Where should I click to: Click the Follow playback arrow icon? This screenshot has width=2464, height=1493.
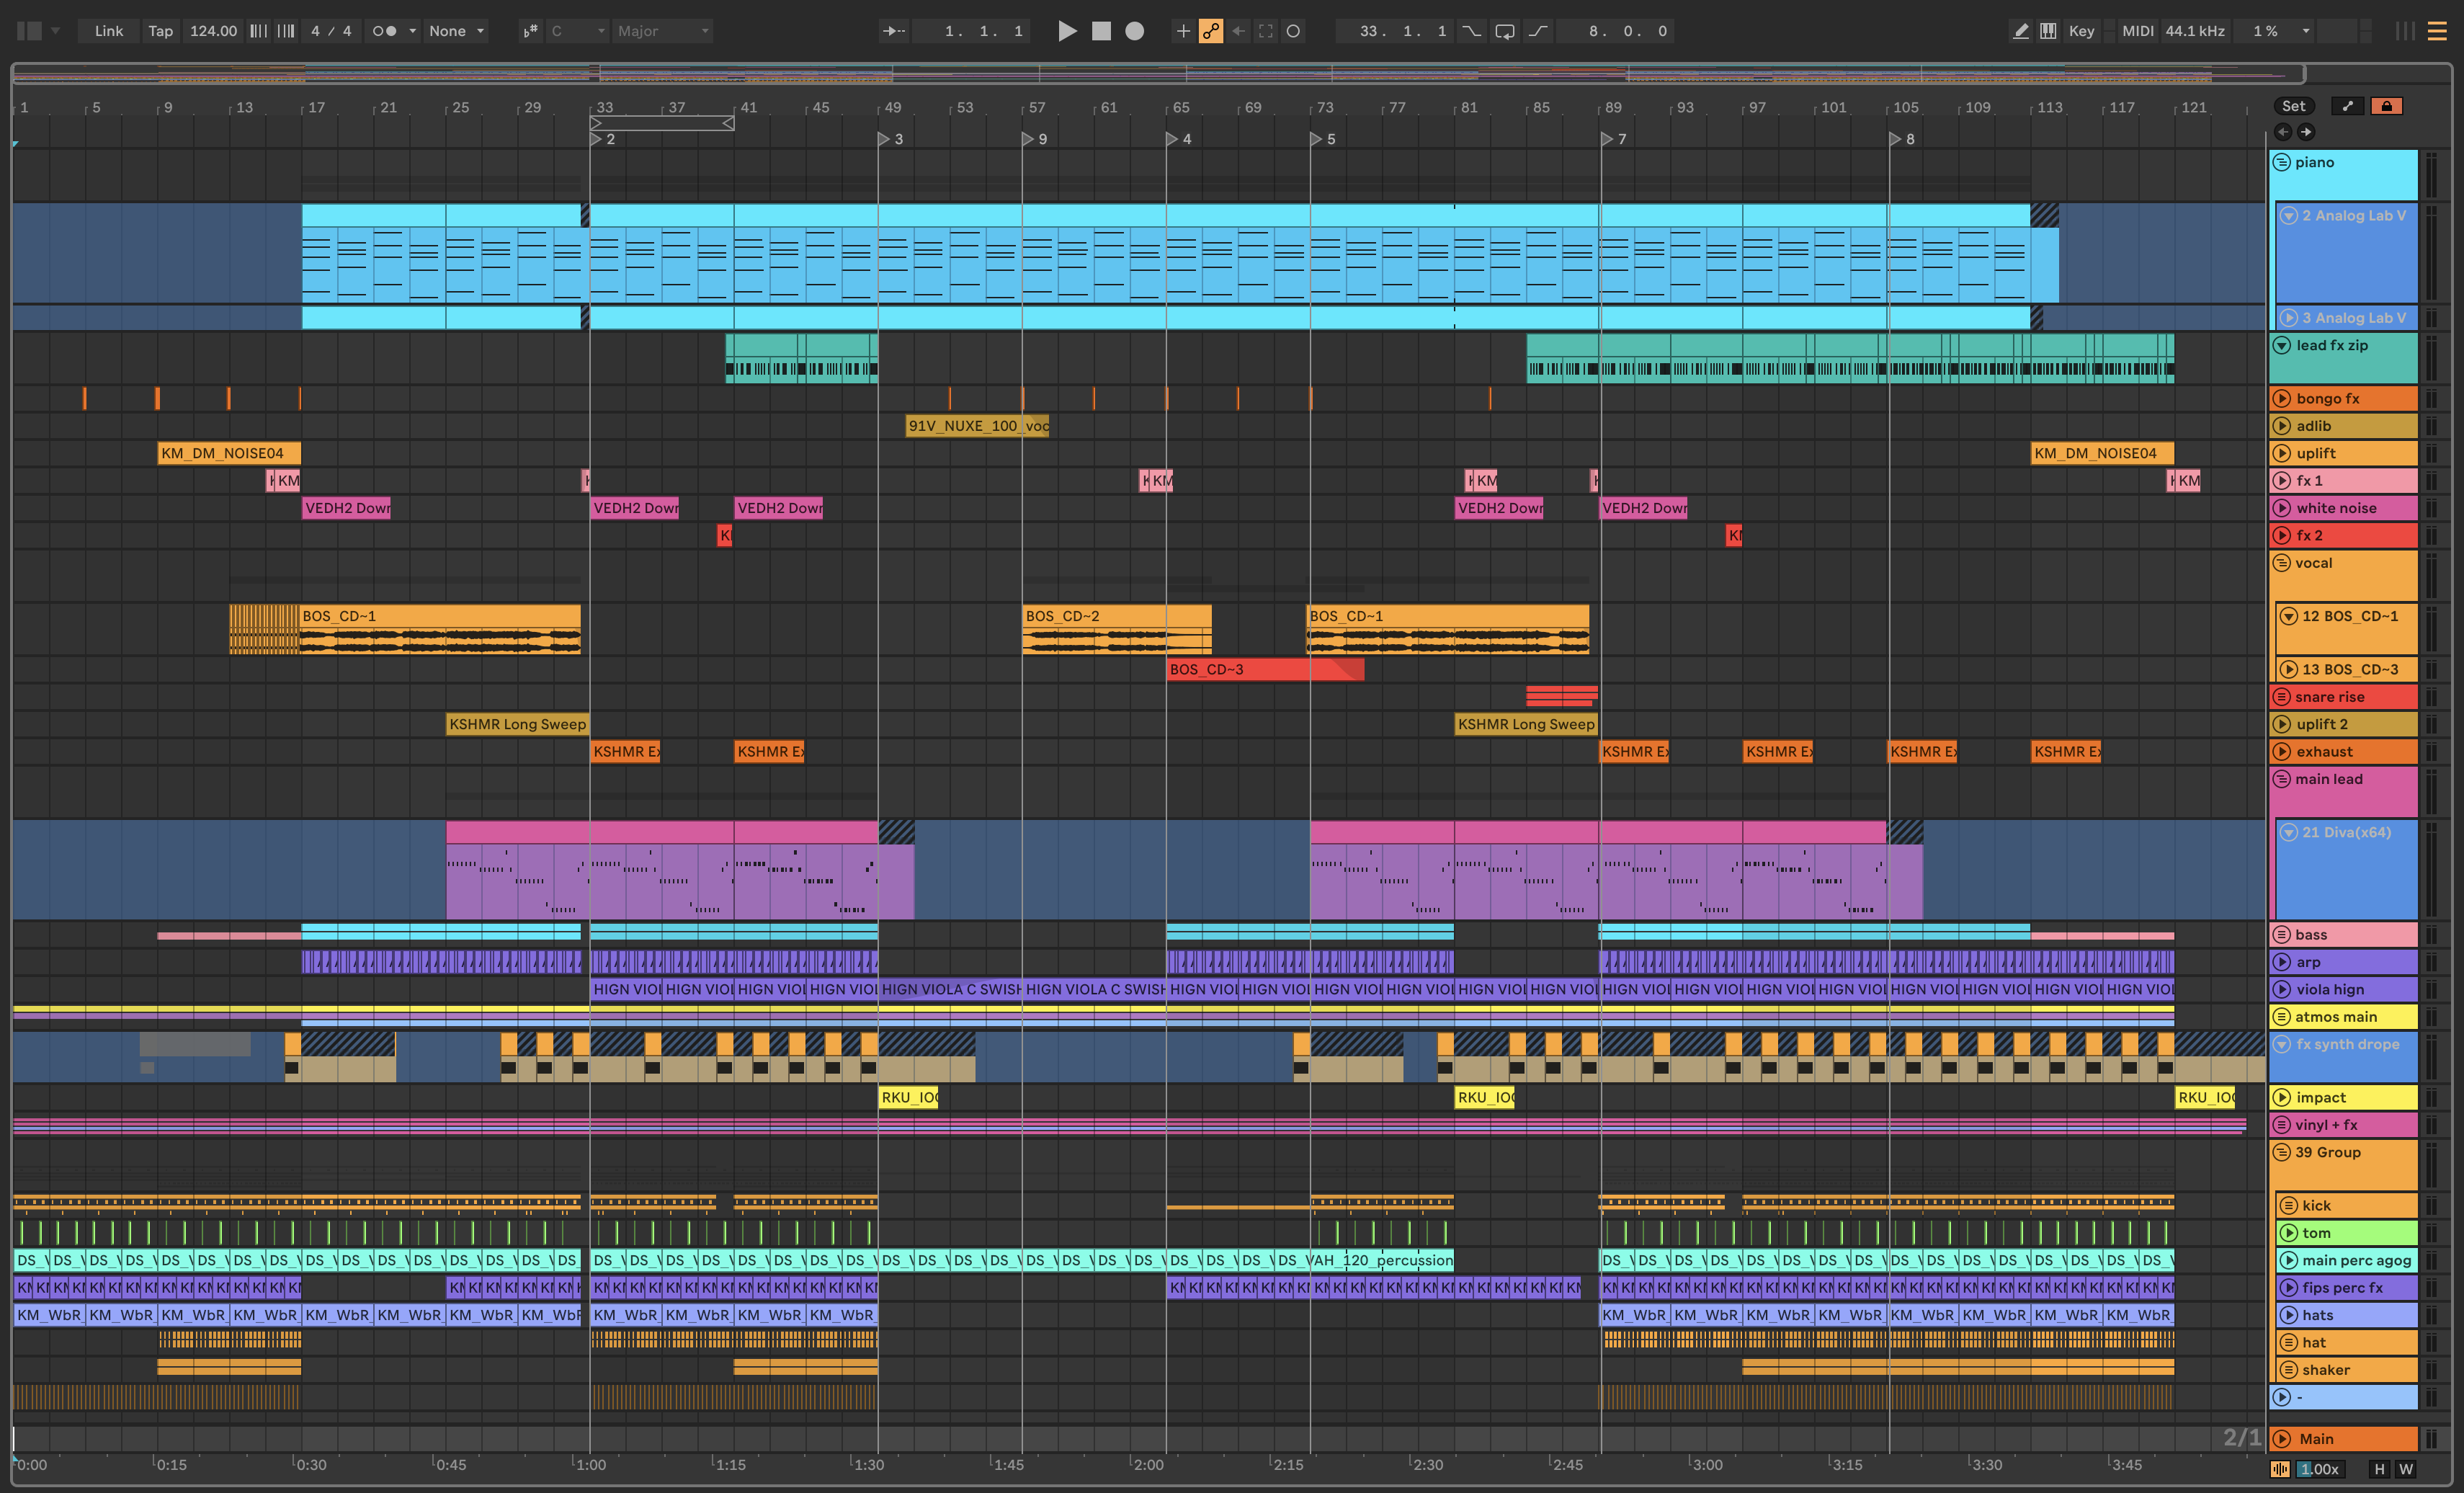point(893,31)
